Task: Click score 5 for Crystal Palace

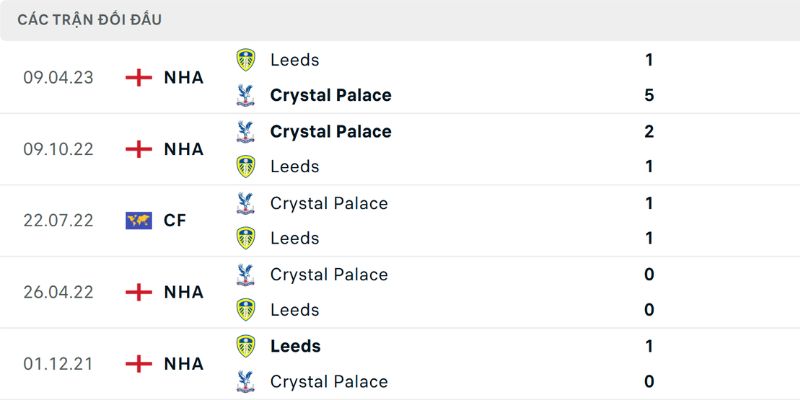Action: coord(649,96)
